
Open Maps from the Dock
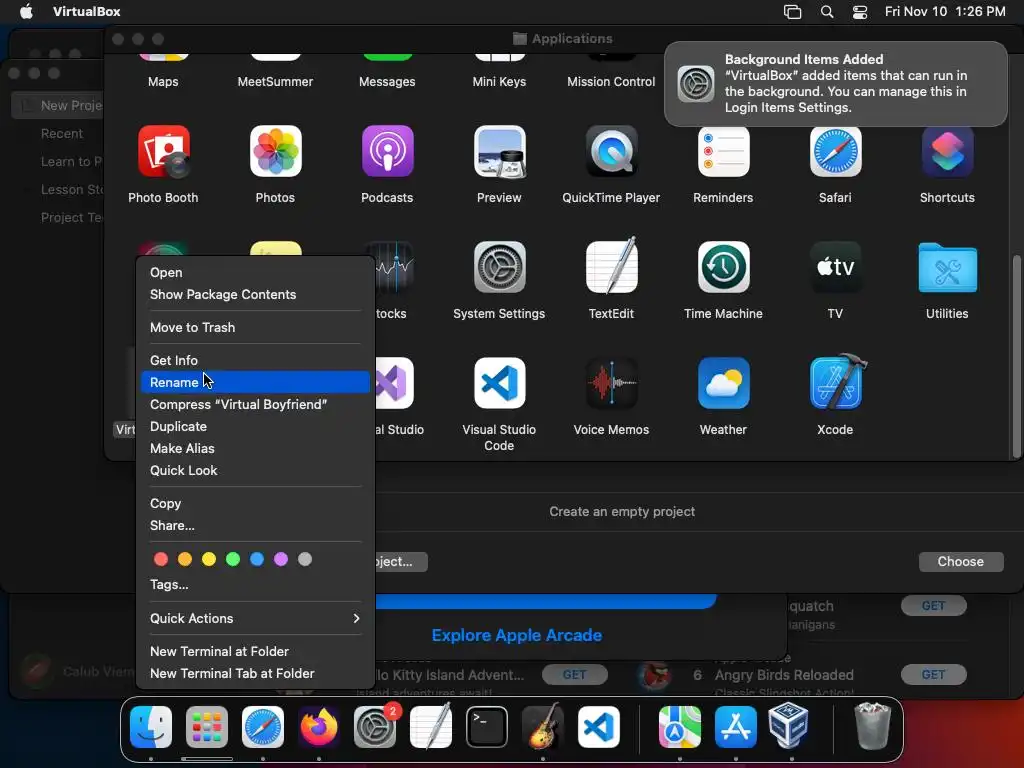680,727
